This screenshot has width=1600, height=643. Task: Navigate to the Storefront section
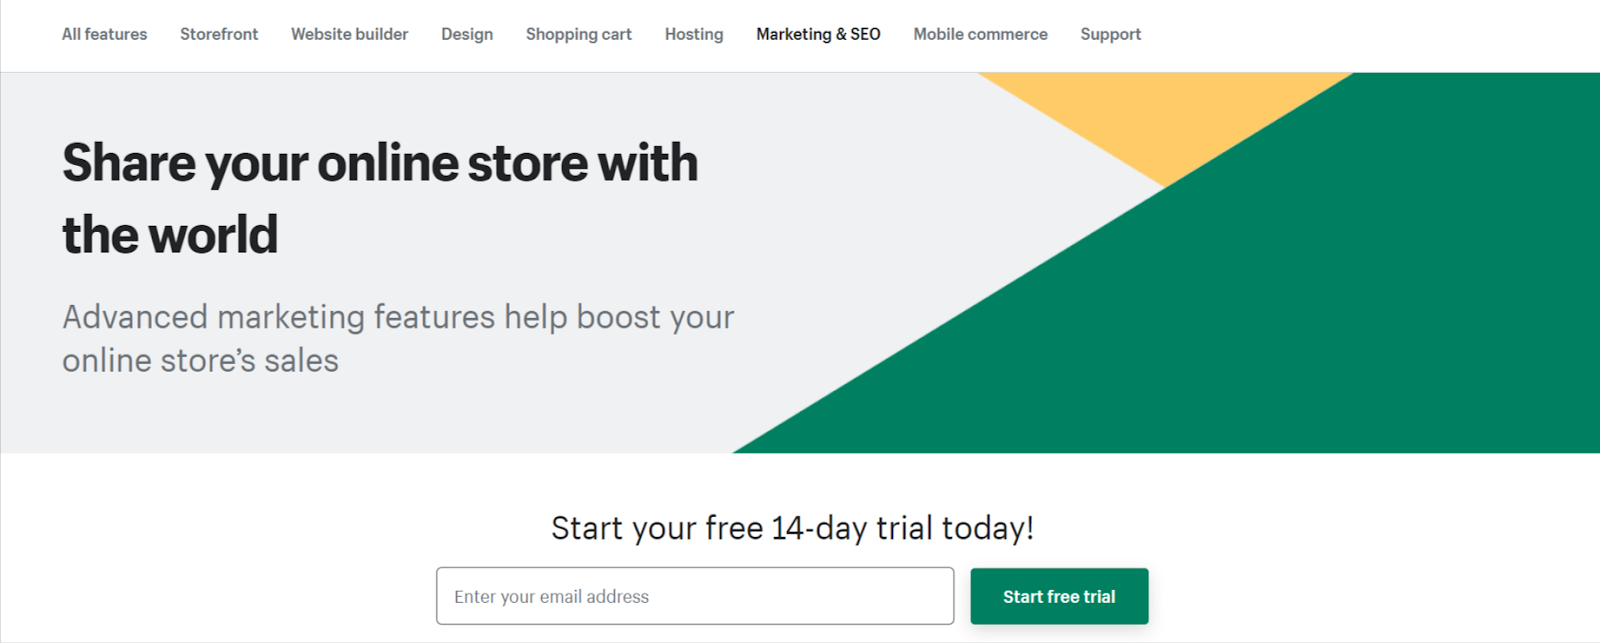218,34
